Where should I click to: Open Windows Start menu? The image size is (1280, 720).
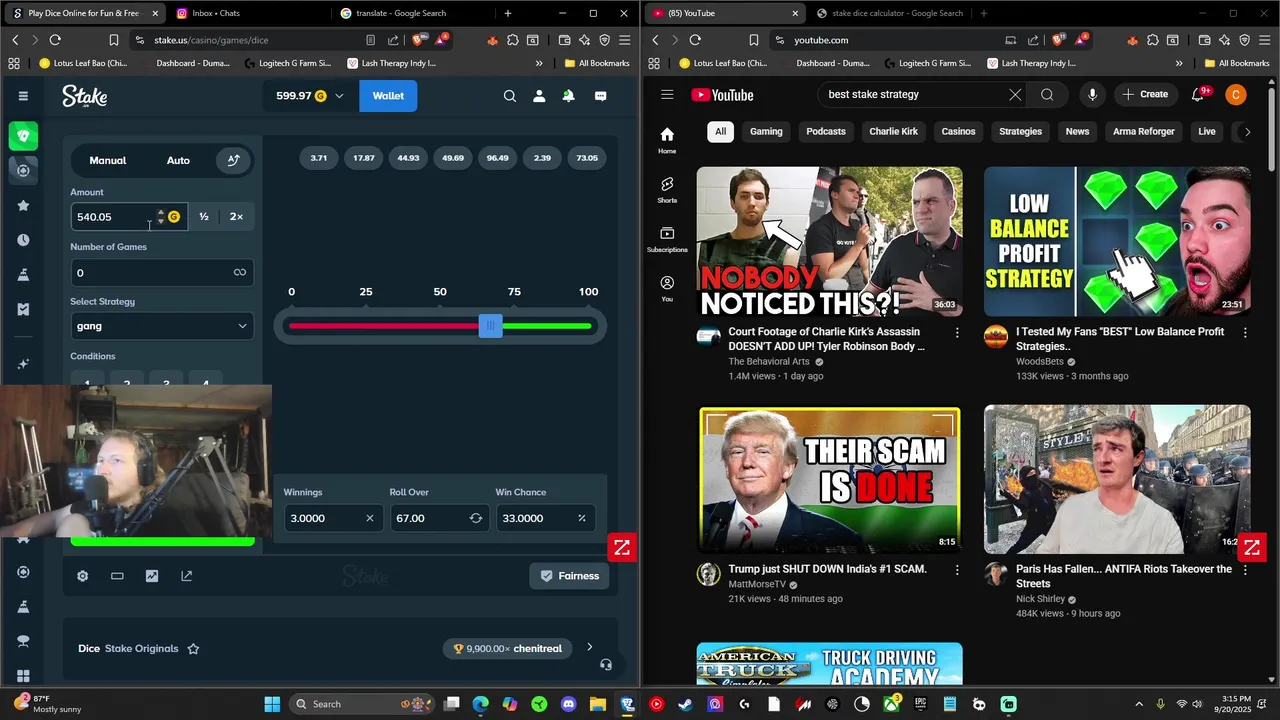[x=272, y=704]
